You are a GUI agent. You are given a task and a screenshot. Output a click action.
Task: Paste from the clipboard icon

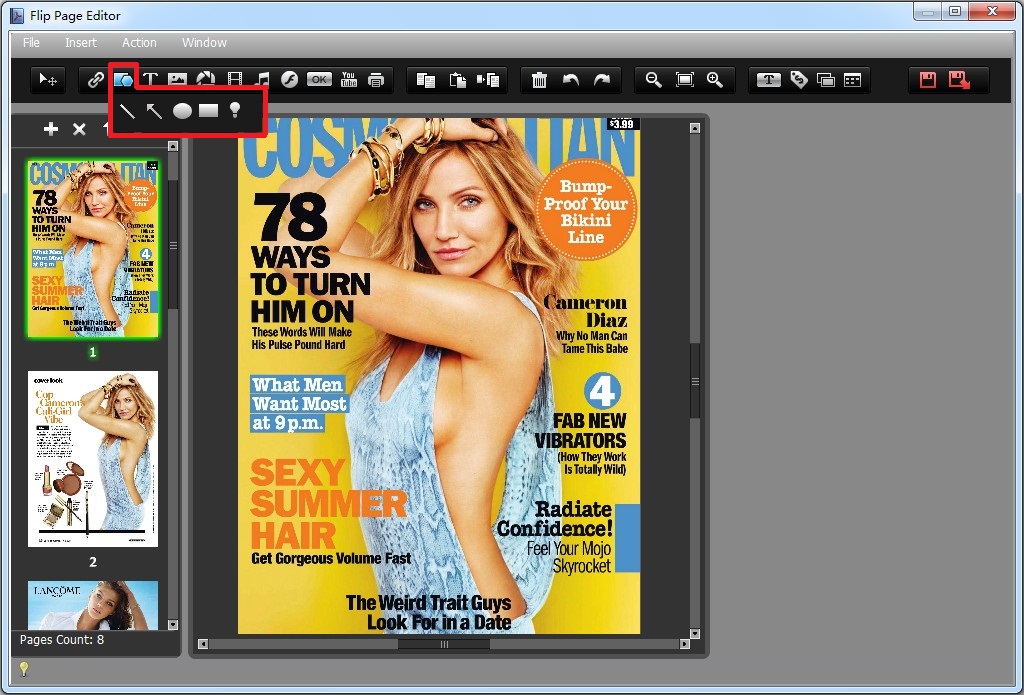tap(458, 80)
